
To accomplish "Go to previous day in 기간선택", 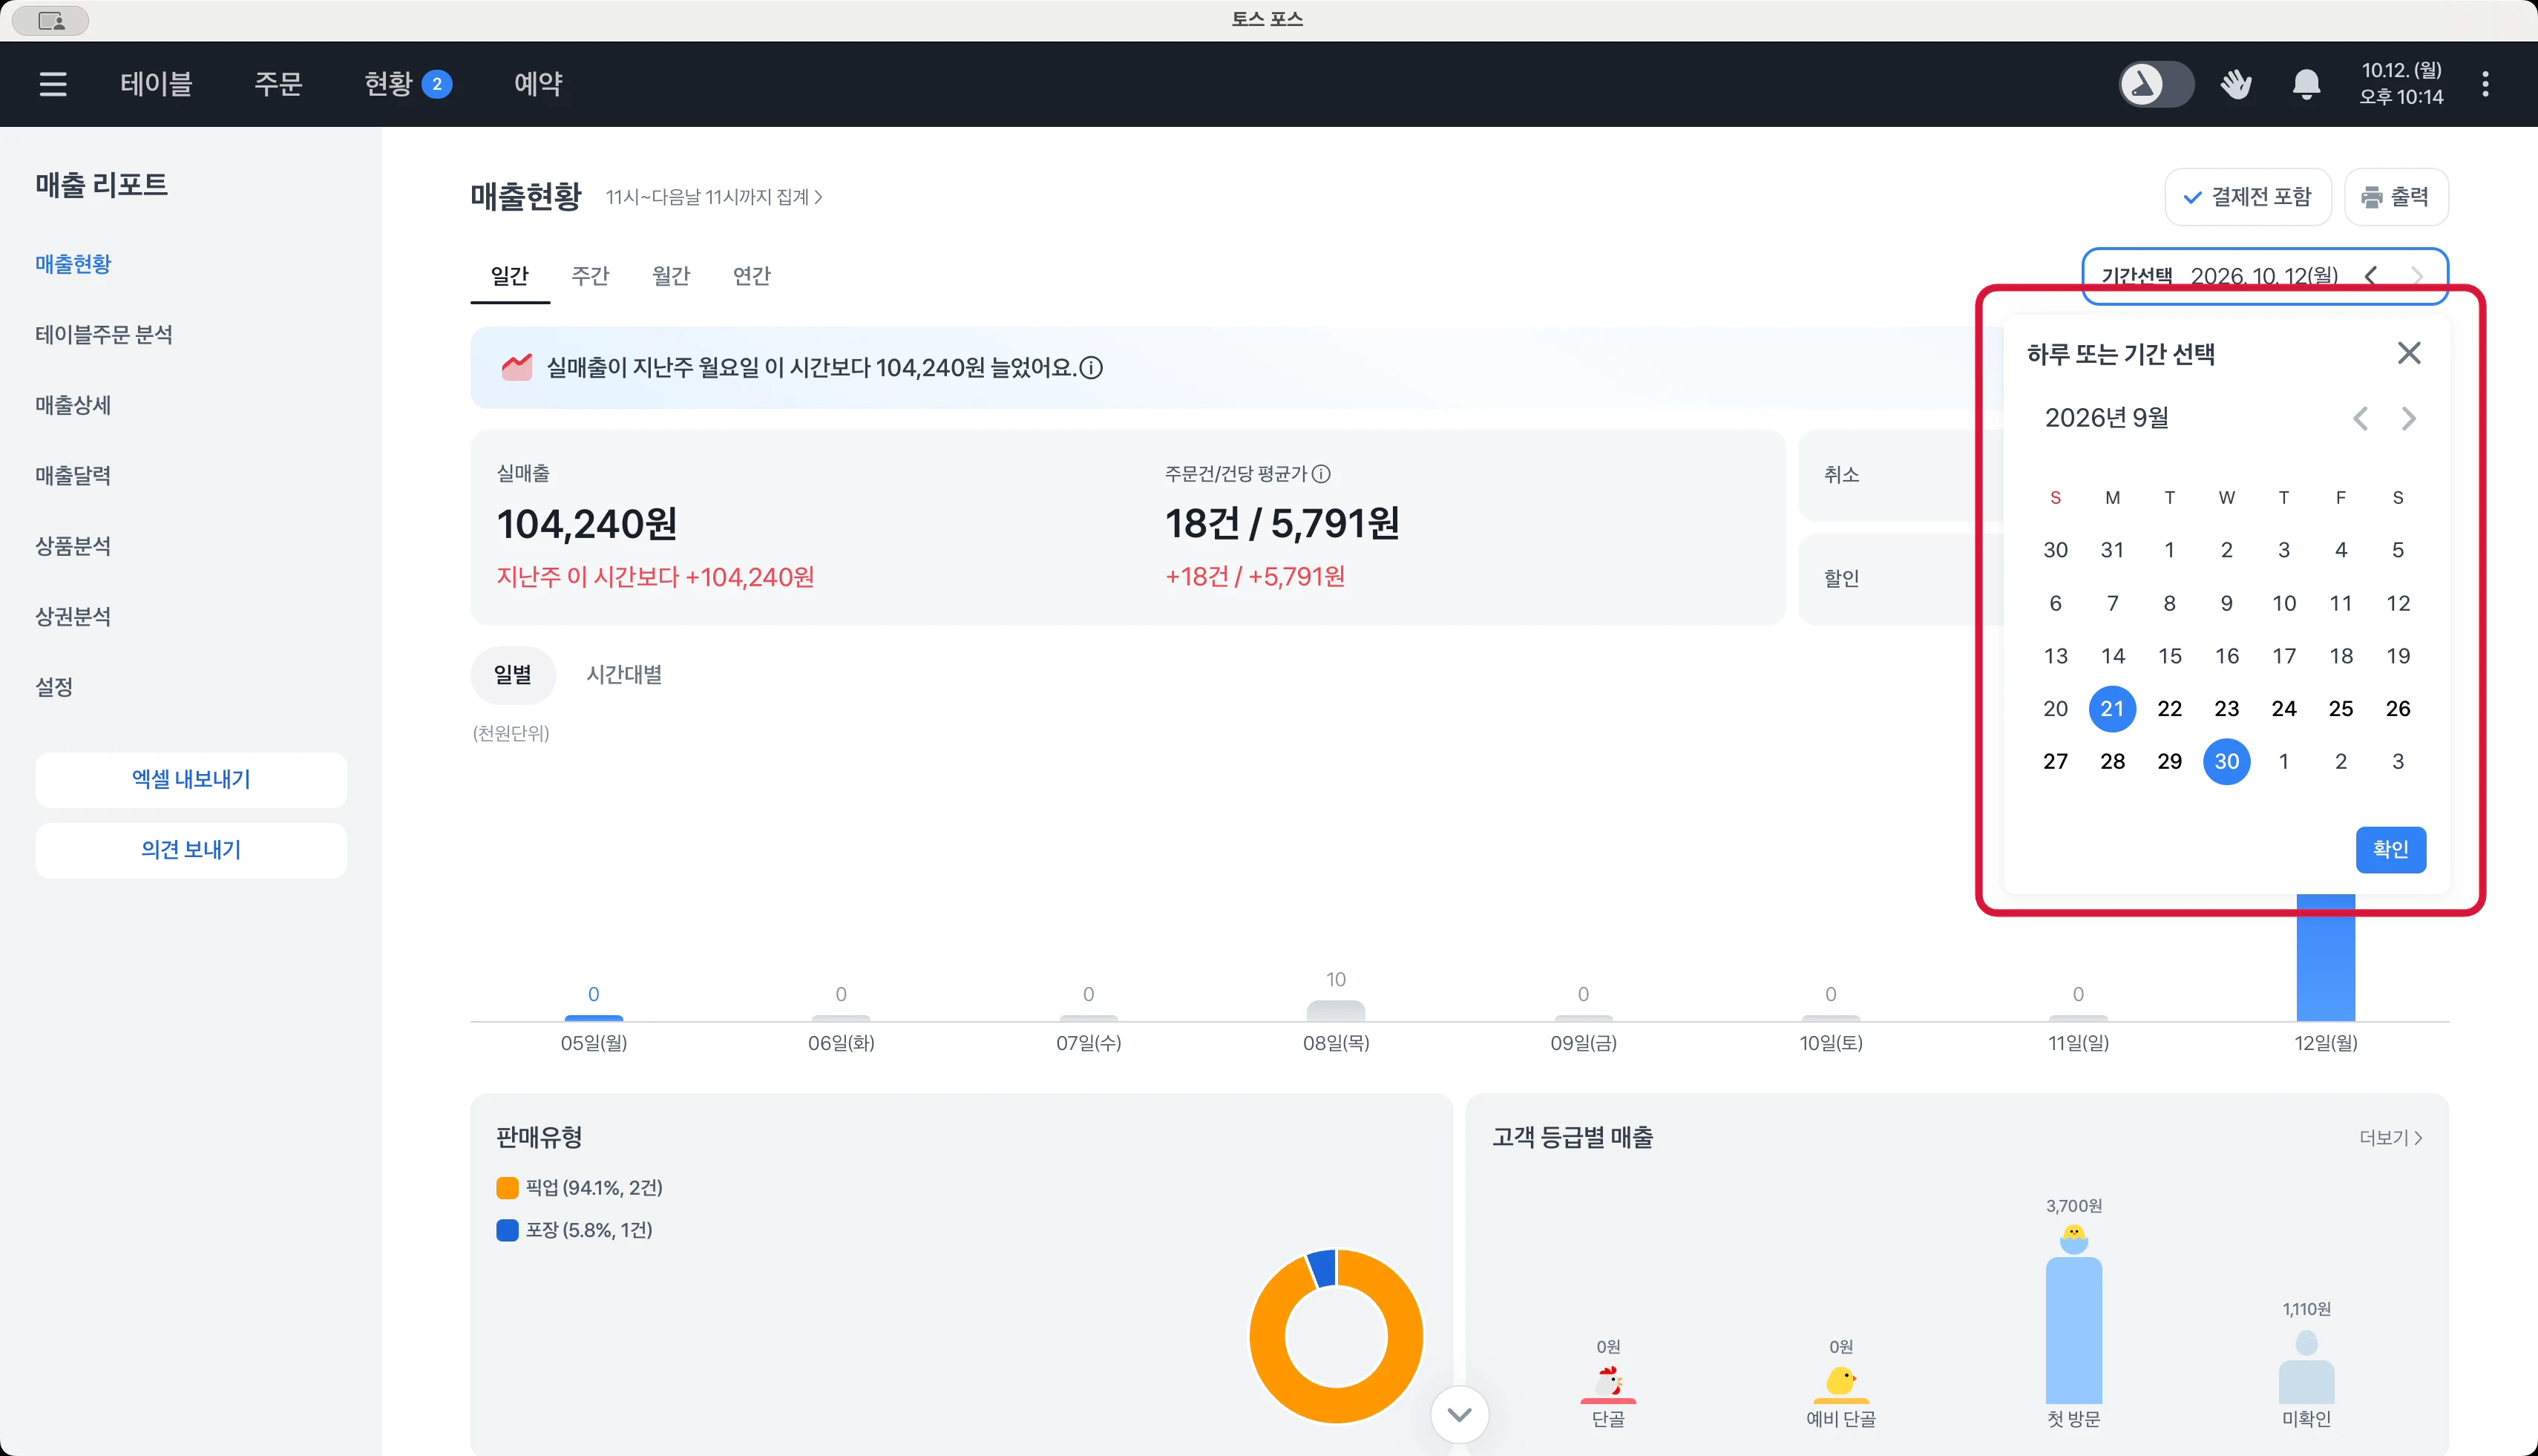I will click(2371, 275).
